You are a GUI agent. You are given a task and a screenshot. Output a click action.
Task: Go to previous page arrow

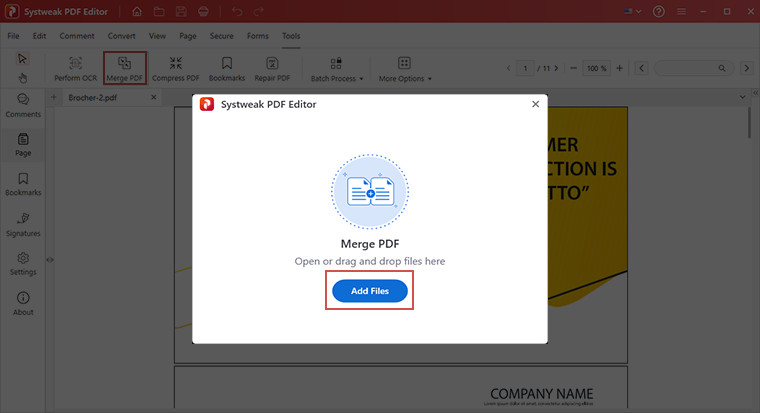coord(508,68)
